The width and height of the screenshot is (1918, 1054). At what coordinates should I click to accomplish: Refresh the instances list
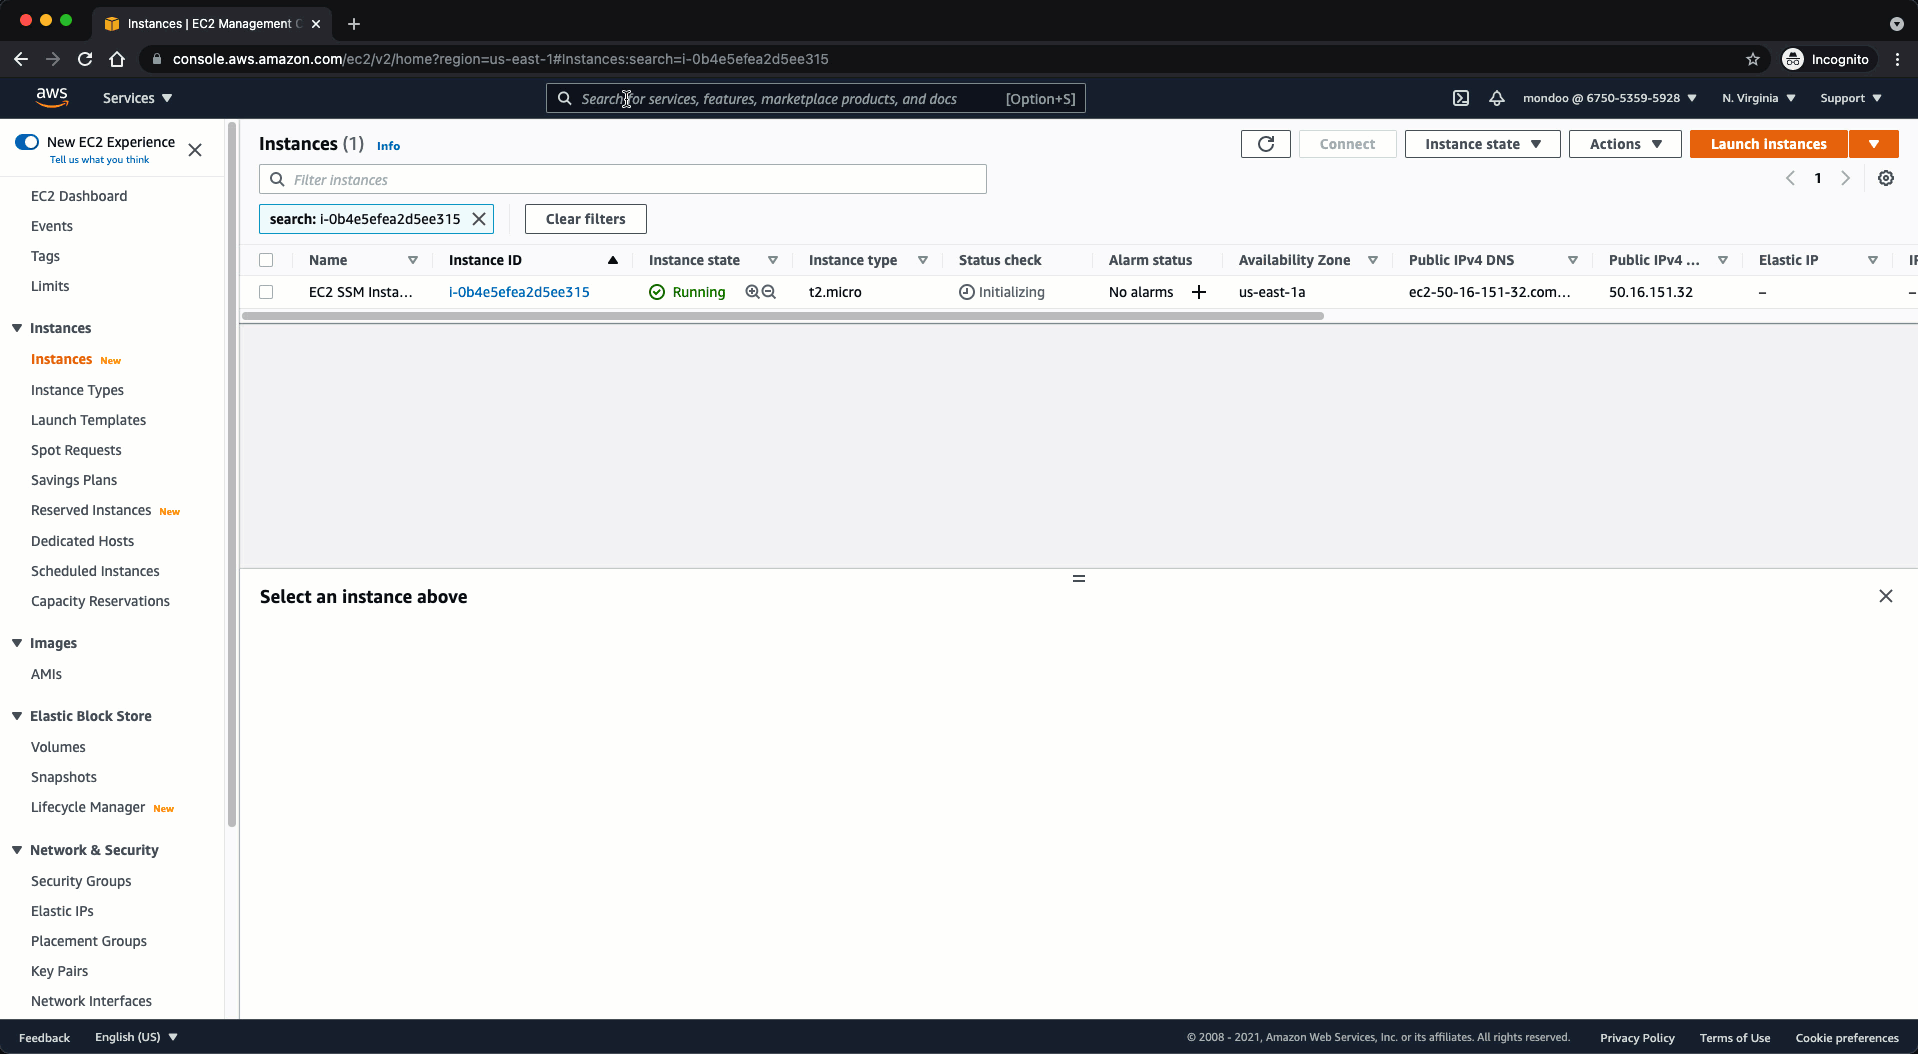click(x=1264, y=143)
